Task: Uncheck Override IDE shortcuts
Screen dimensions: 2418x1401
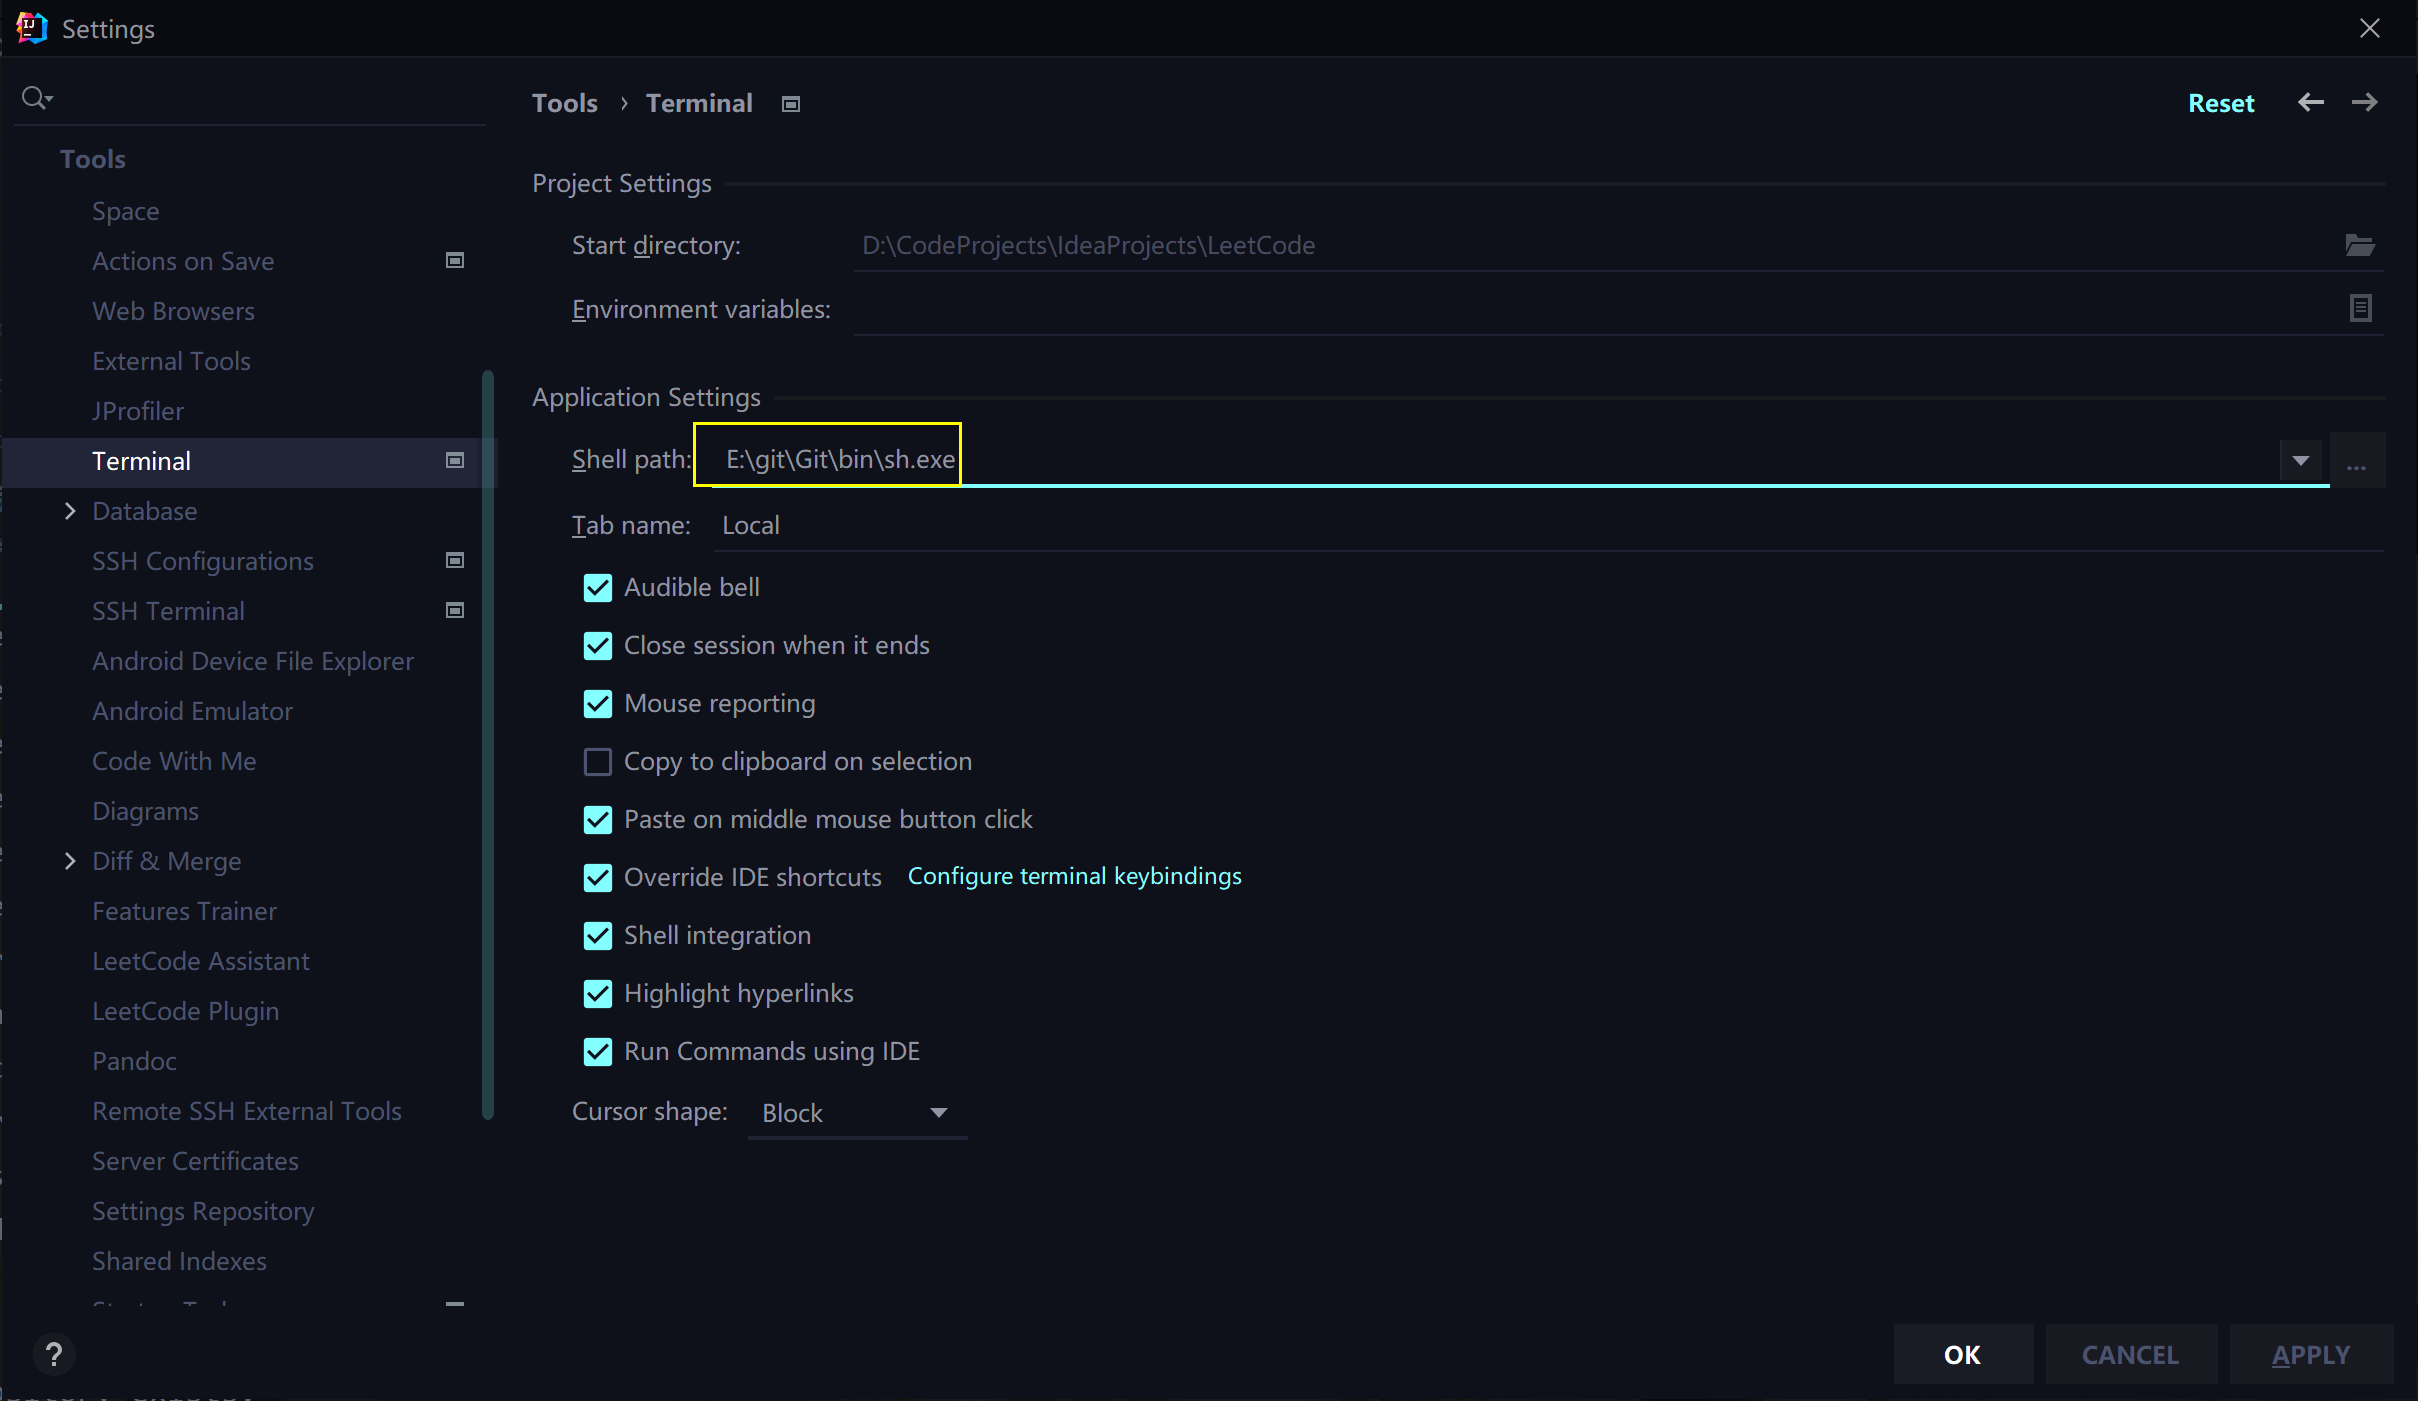Action: click(598, 878)
